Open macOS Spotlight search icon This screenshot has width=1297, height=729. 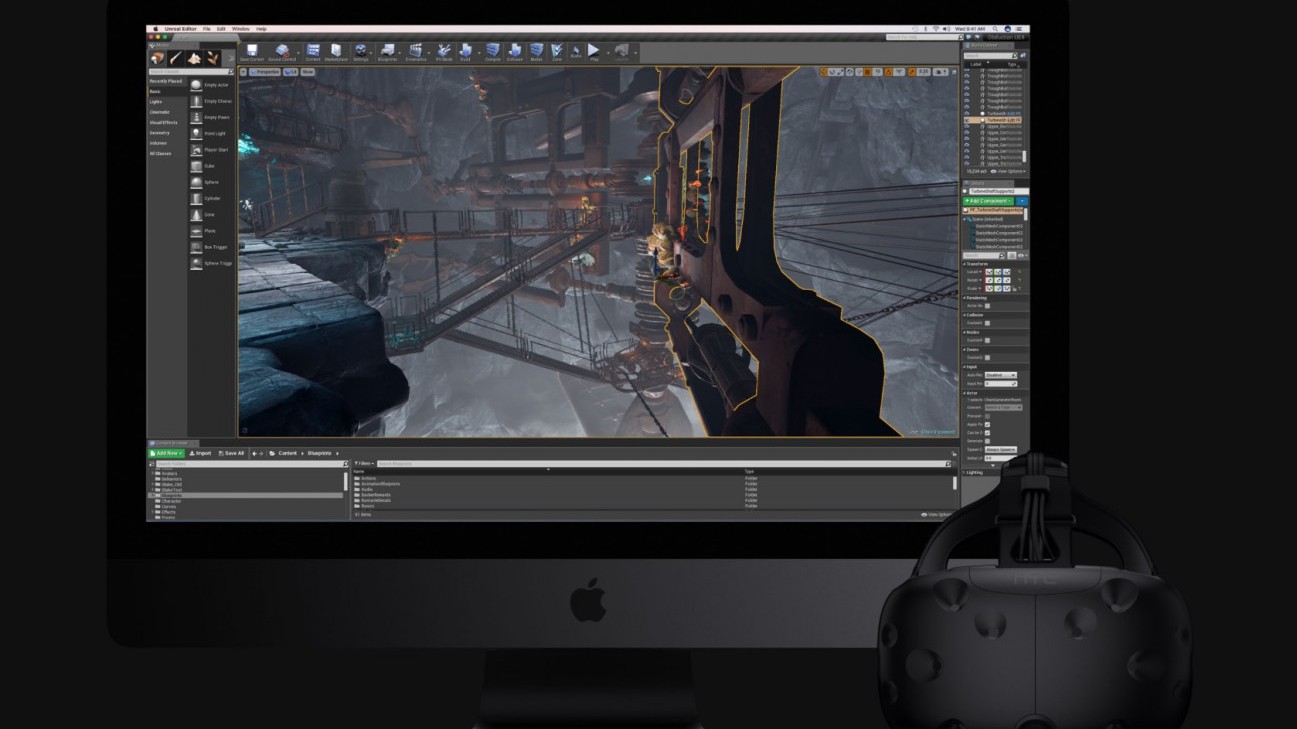995,29
